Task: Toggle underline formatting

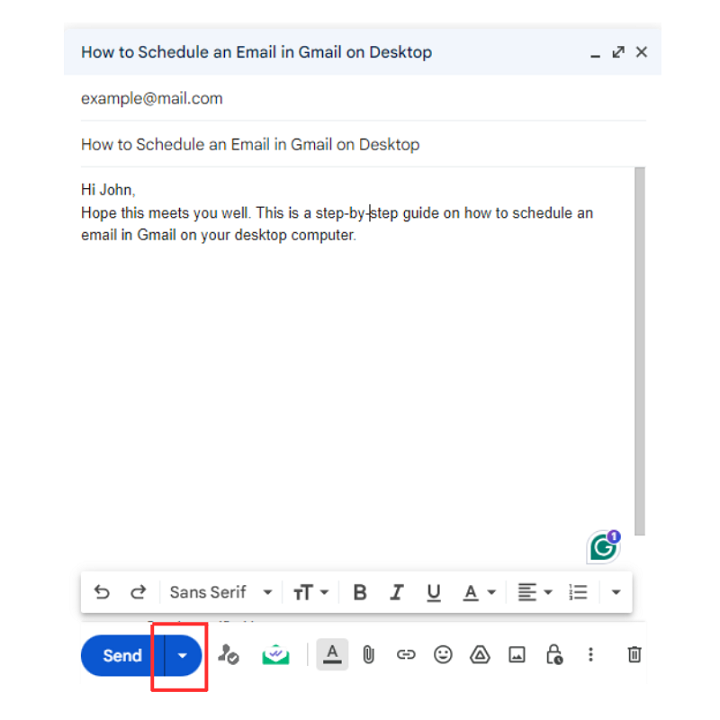Action: [x=433, y=592]
